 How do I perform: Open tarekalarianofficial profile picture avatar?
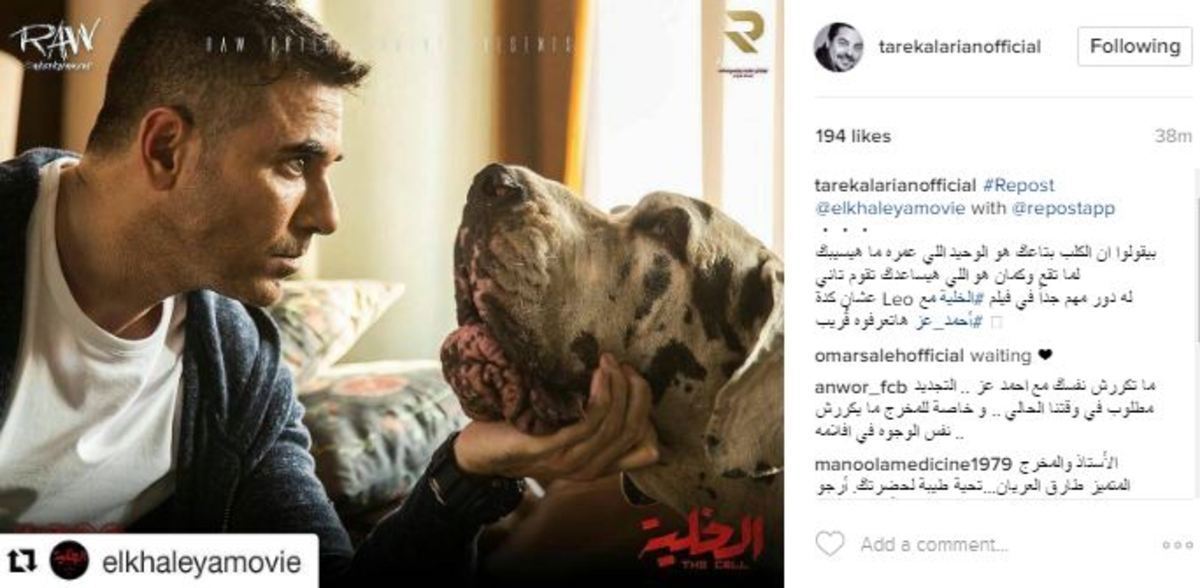coord(838,46)
